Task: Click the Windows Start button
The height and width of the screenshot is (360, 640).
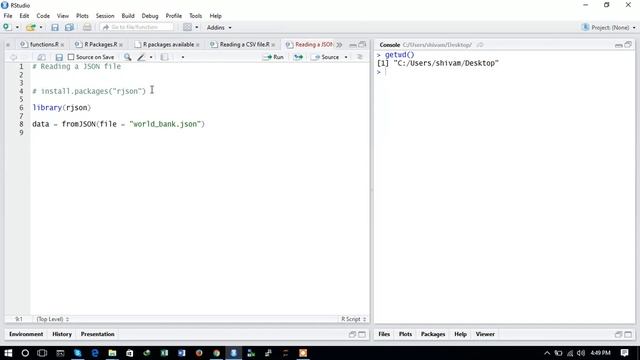Action: coord(8,353)
